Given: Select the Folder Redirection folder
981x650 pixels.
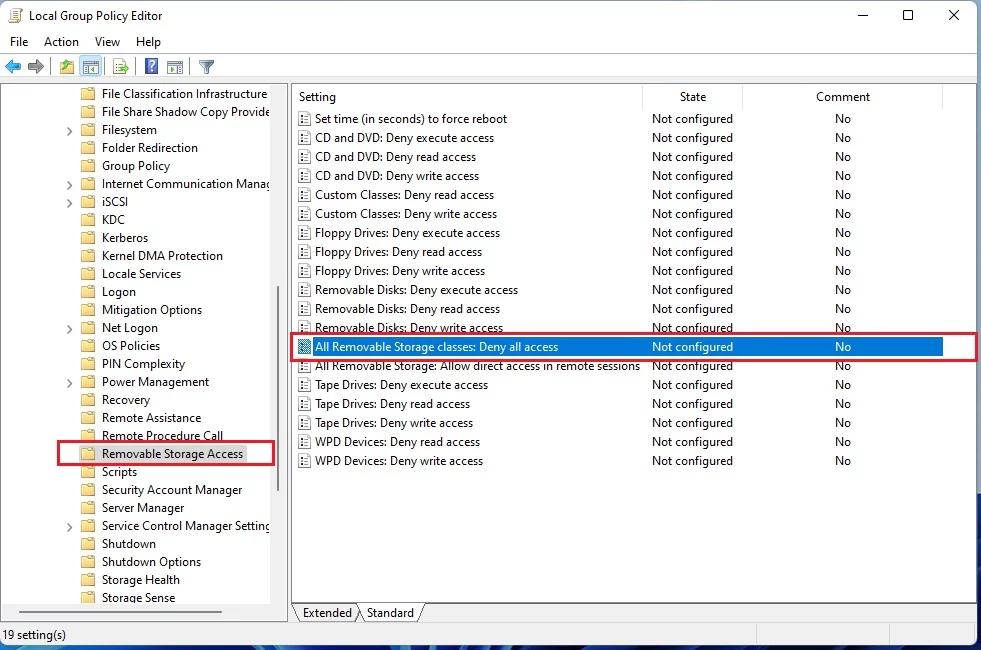Looking at the screenshot, I should pos(150,148).
